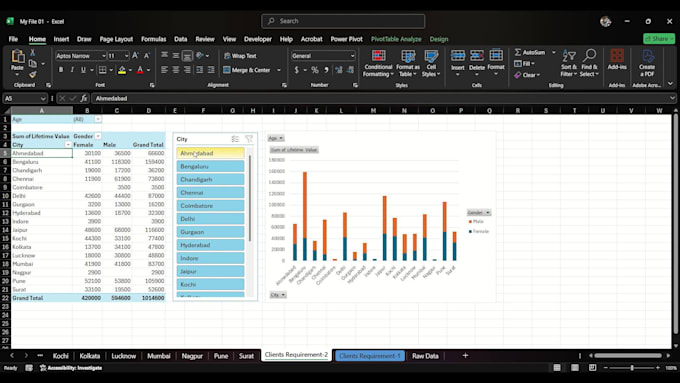Click Merge & Center button
The image size is (680, 383).
tap(247, 70)
